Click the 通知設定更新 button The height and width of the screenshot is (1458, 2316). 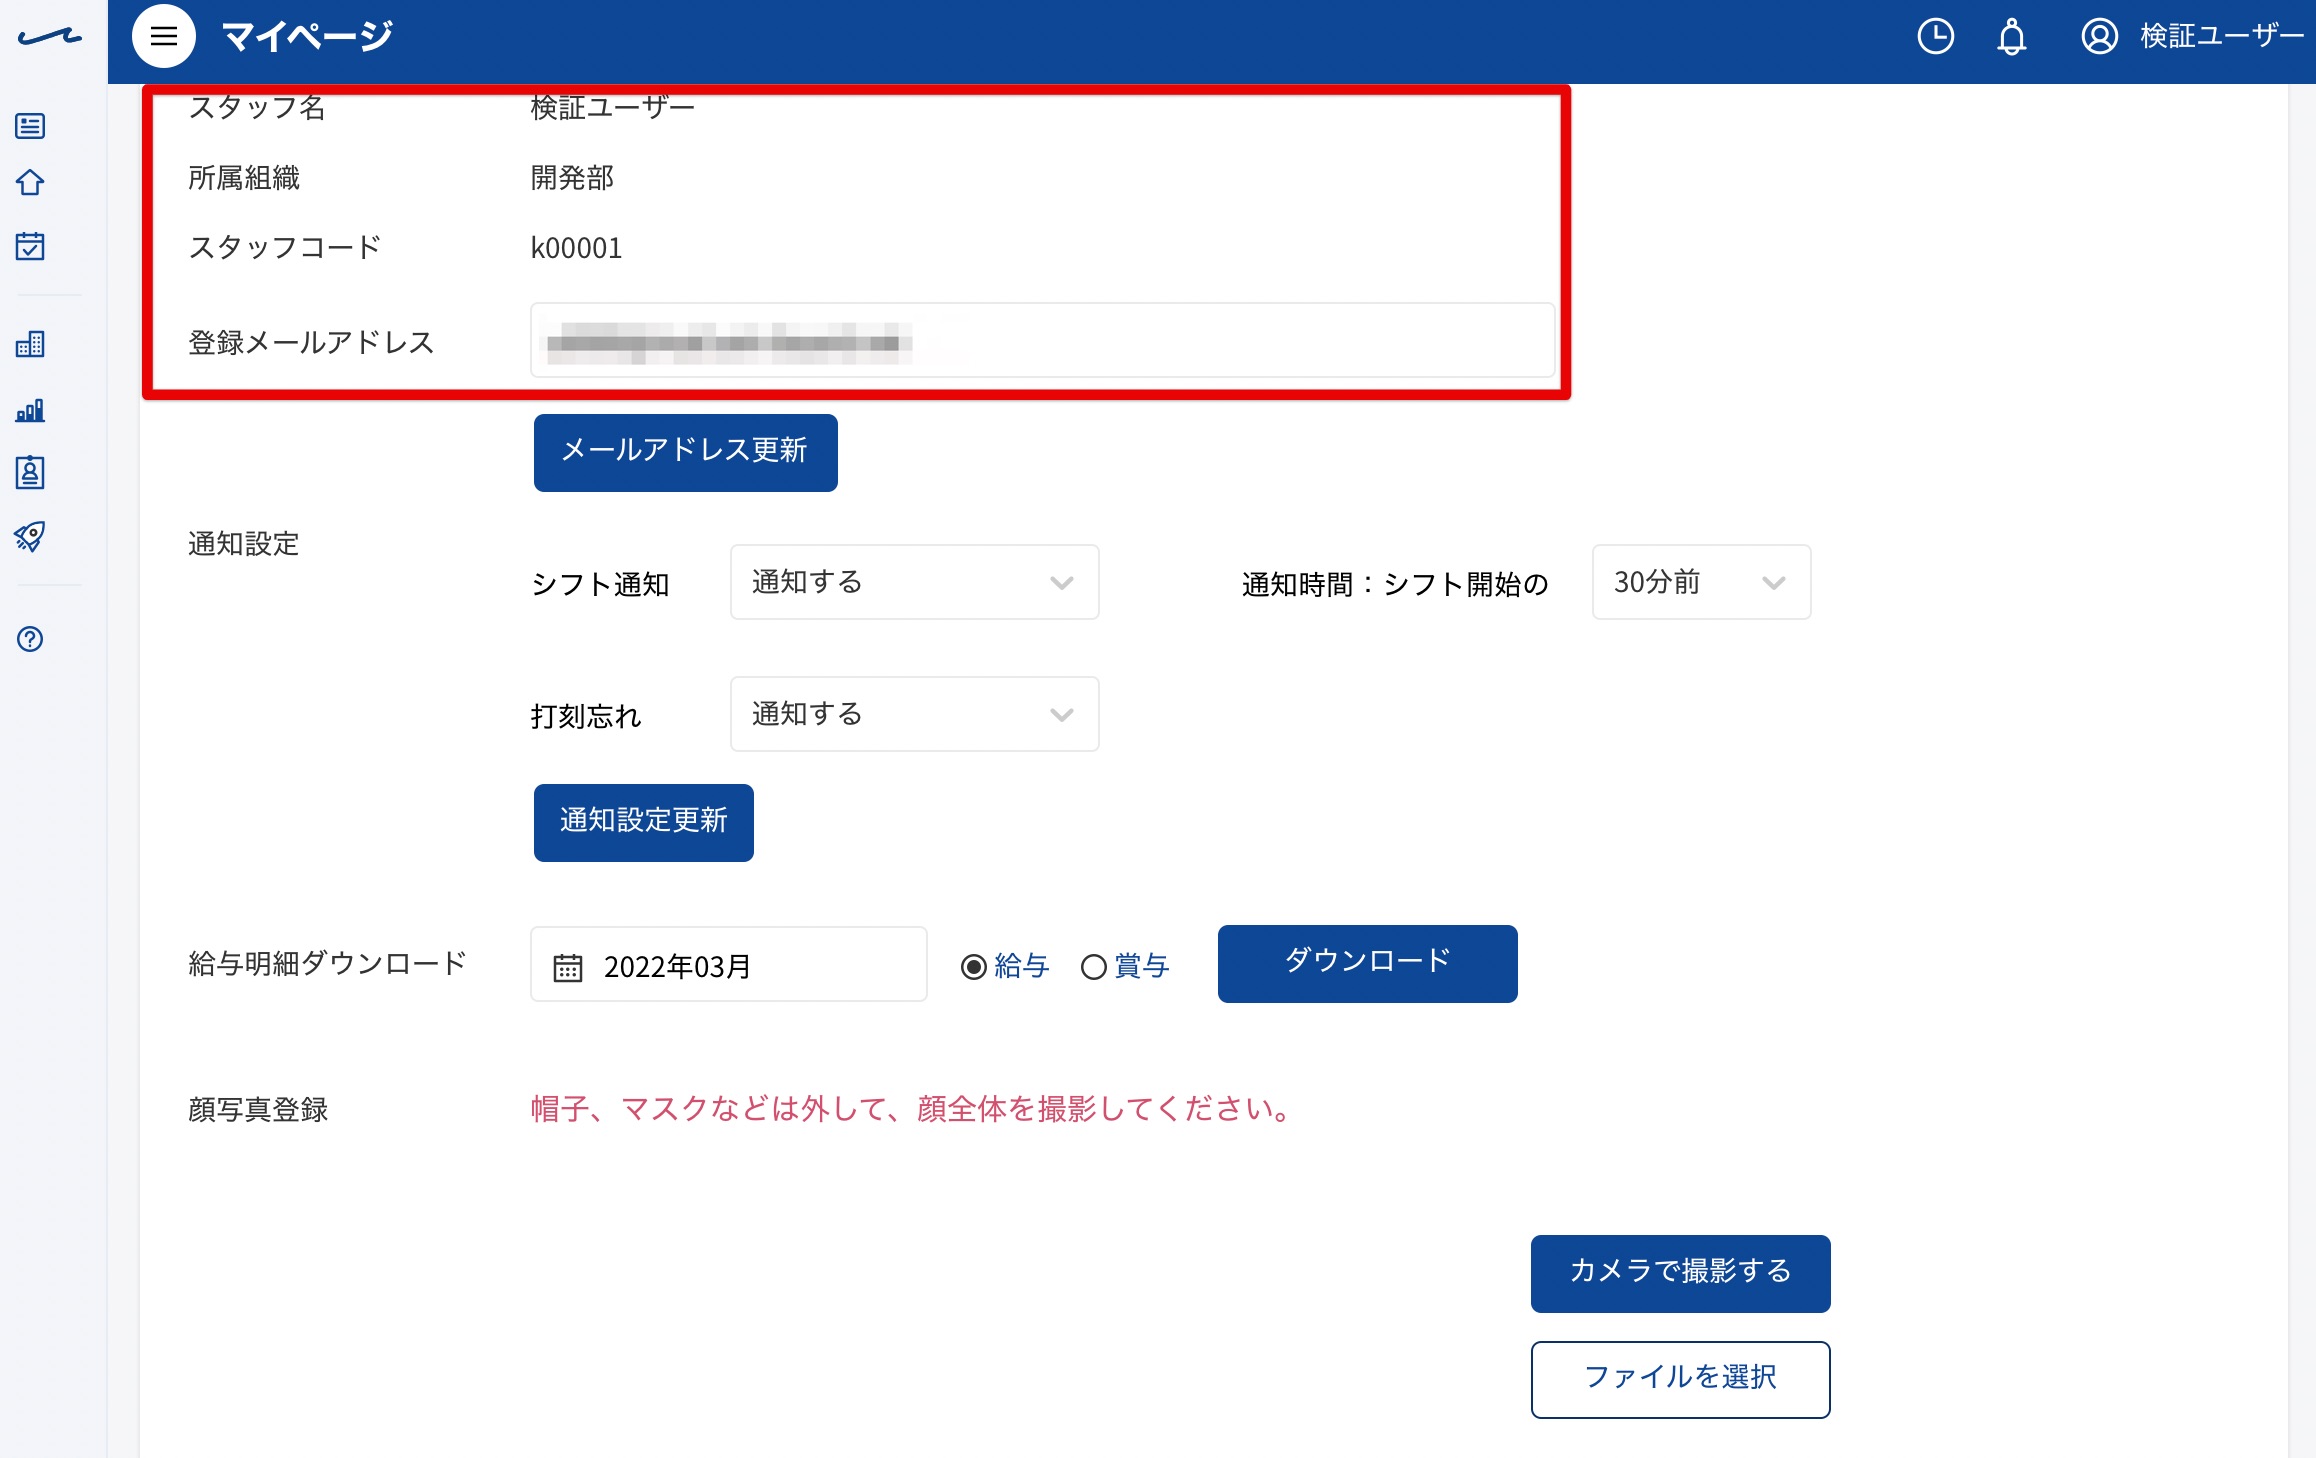(x=643, y=822)
